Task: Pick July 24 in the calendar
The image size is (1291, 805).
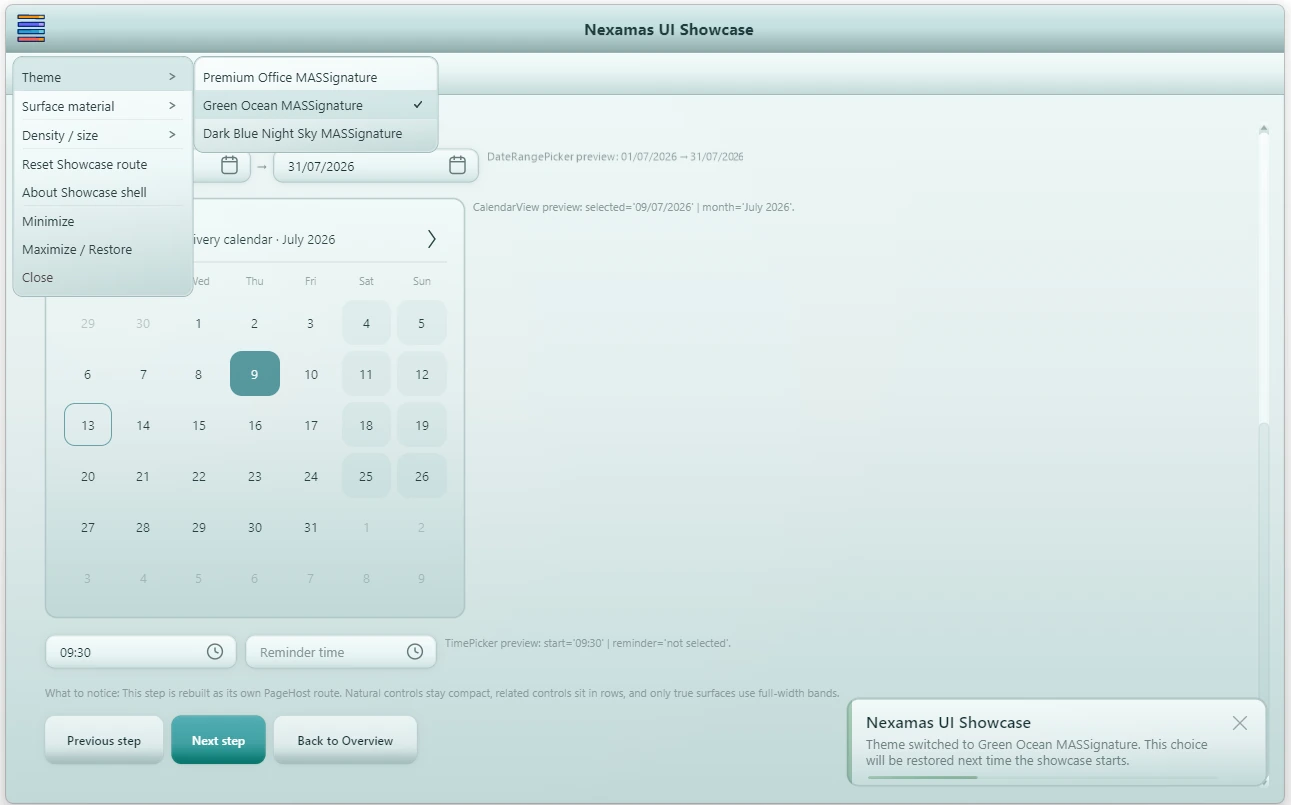Action: [311, 476]
